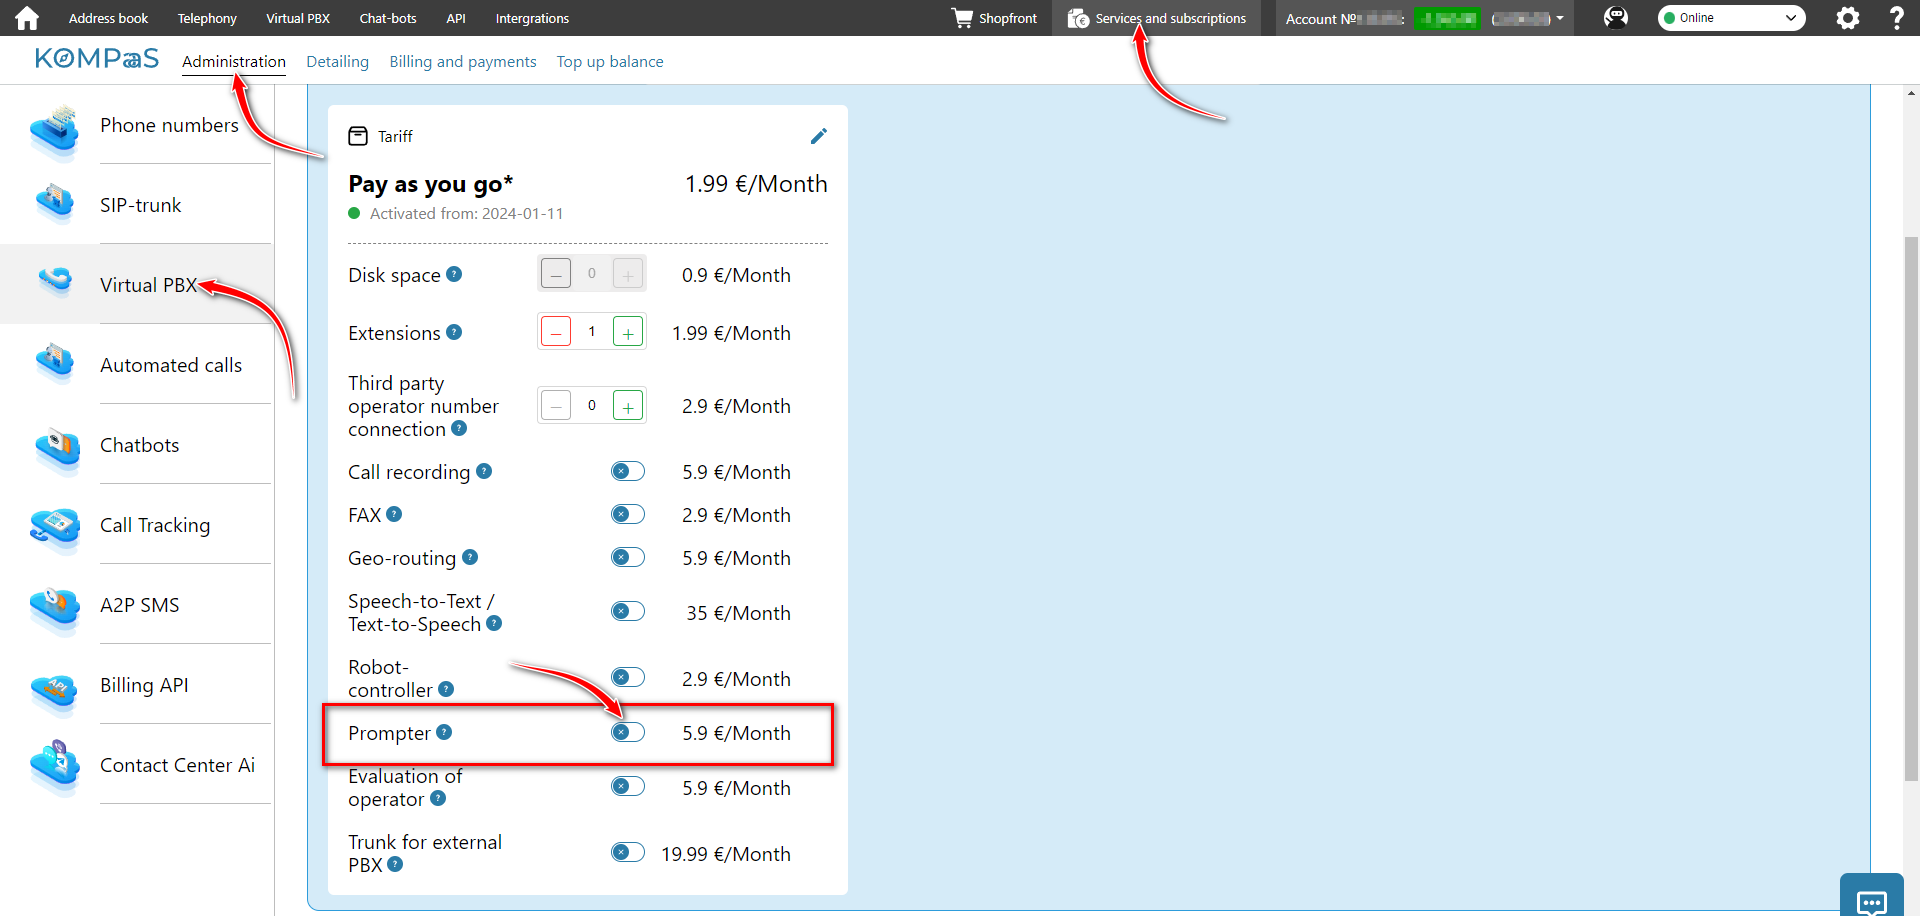Select Virtual PBX in sidebar
The width and height of the screenshot is (1920, 916).
[137, 285]
